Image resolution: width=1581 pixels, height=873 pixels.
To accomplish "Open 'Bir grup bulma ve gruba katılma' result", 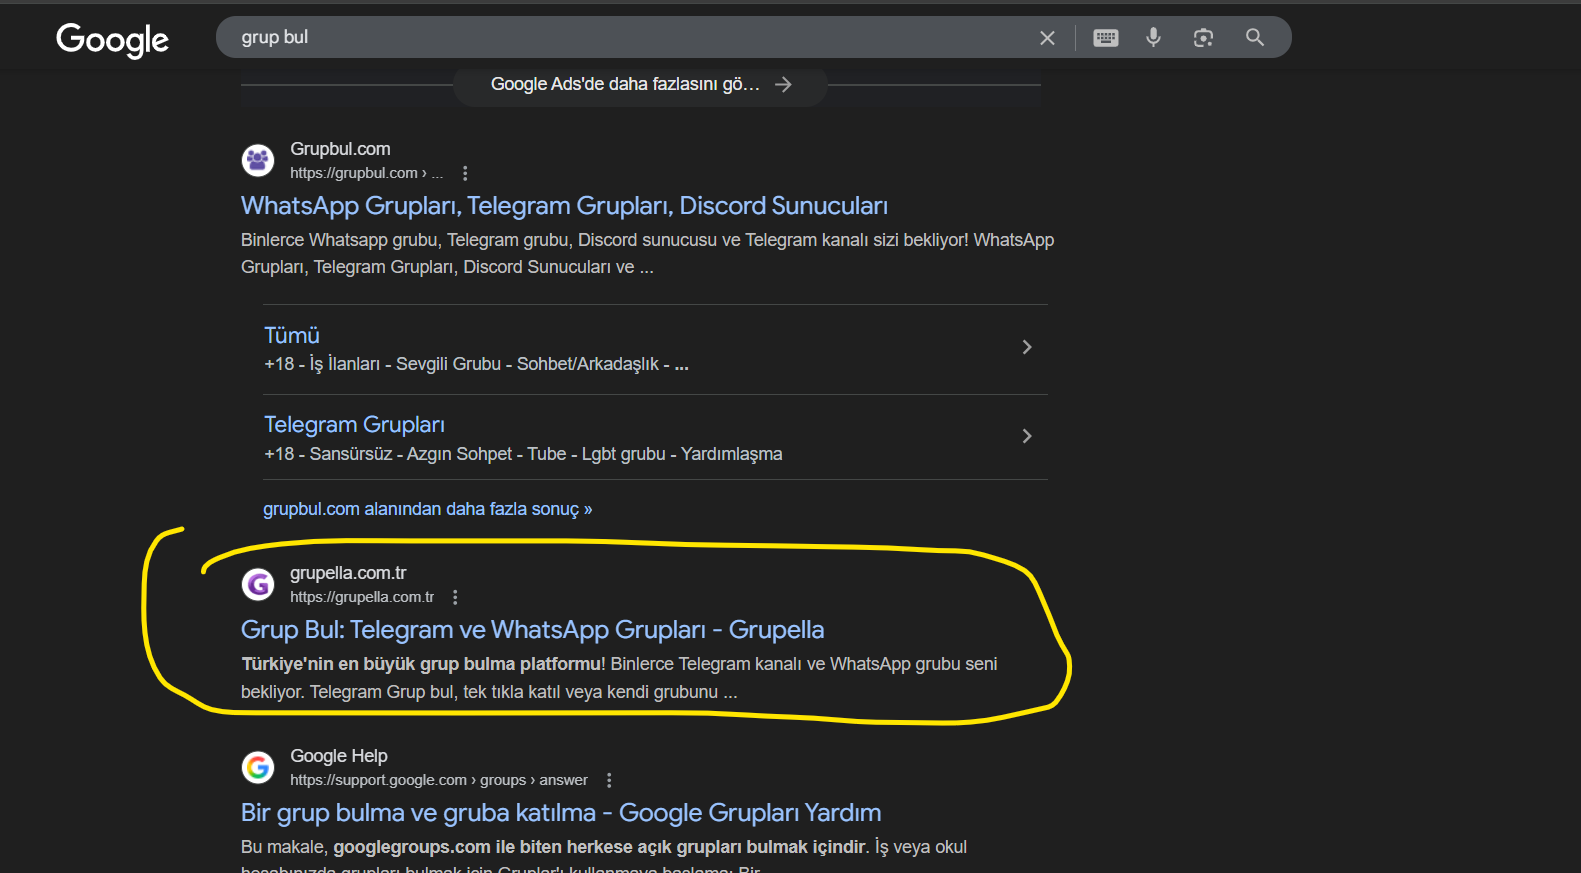I will 561,813.
